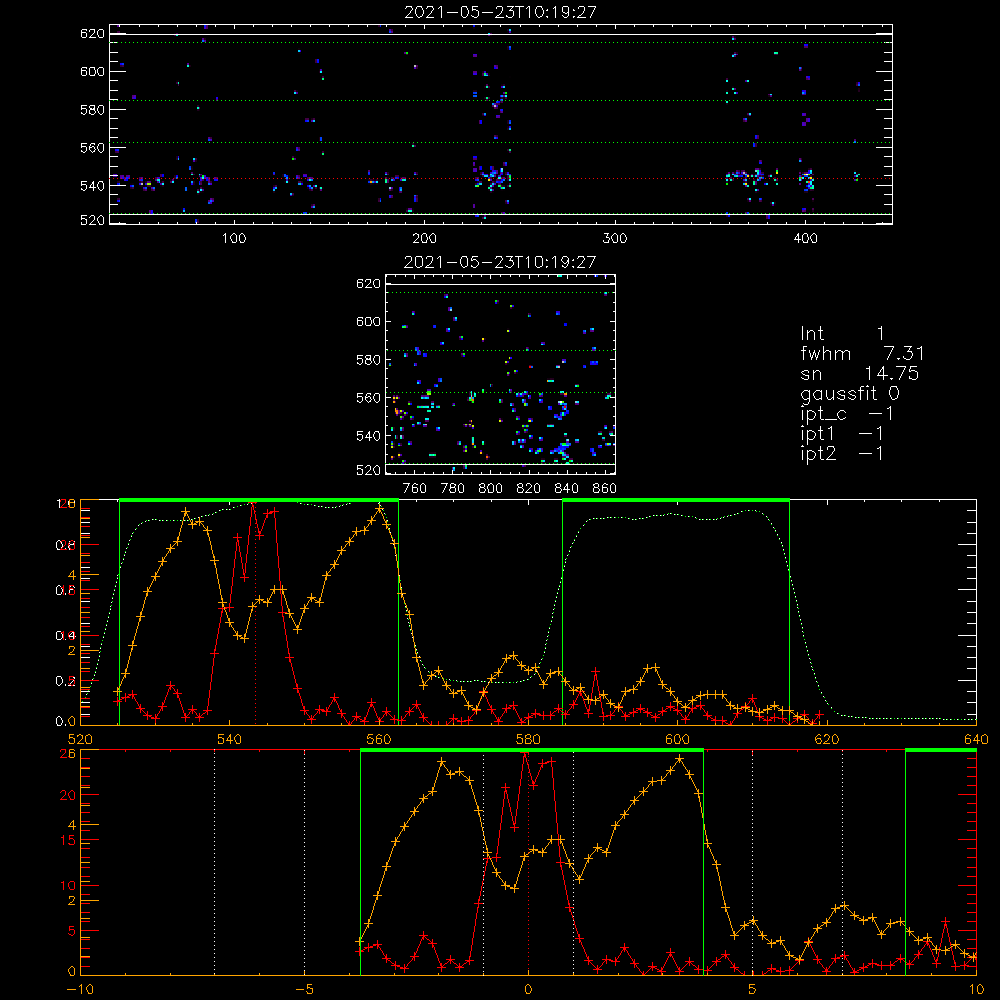Click x-axis label 600 on third plot

pyautogui.click(x=677, y=739)
